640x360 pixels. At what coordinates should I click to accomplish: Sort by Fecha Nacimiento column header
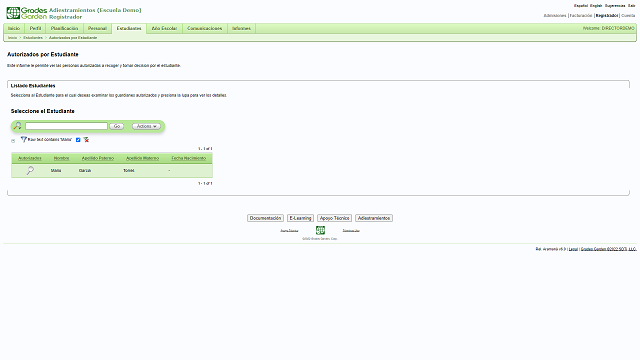tap(189, 158)
